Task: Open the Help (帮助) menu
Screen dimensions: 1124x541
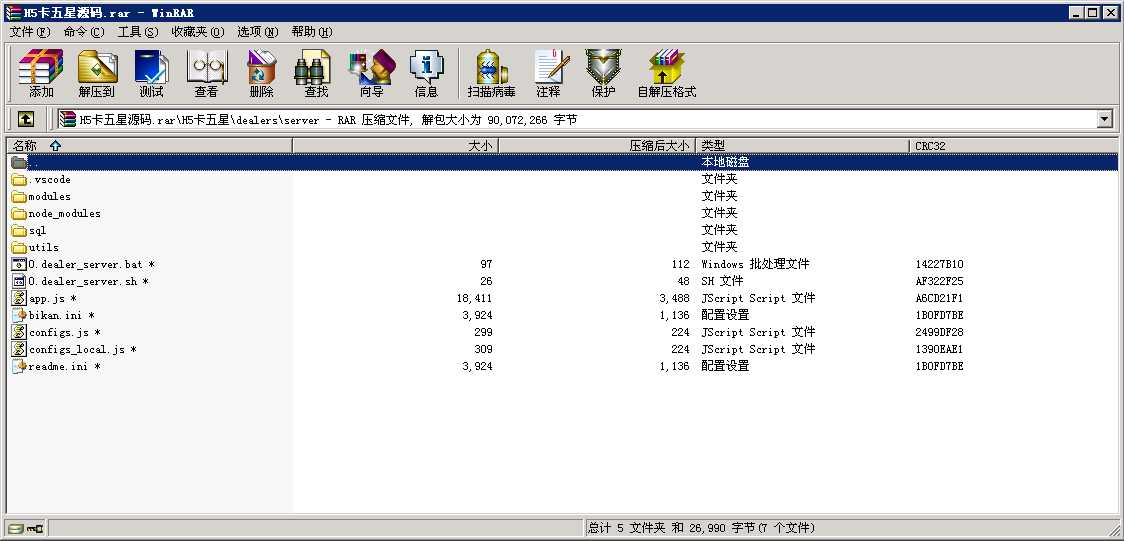Action: coord(312,32)
